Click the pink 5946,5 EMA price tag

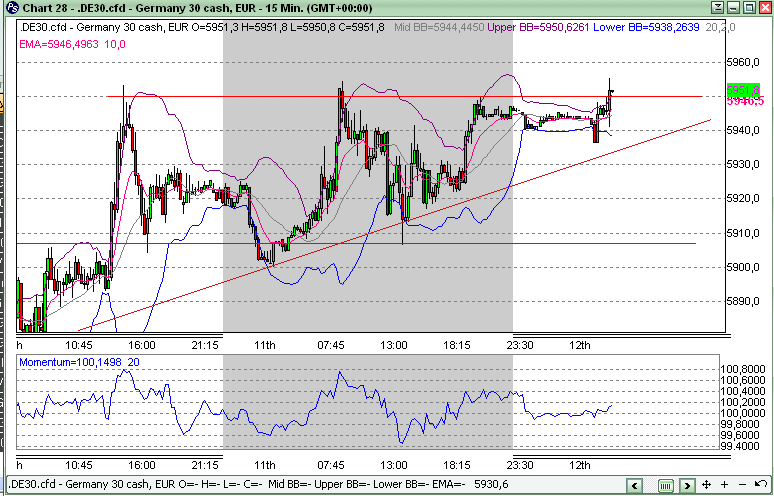pos(745,101)
